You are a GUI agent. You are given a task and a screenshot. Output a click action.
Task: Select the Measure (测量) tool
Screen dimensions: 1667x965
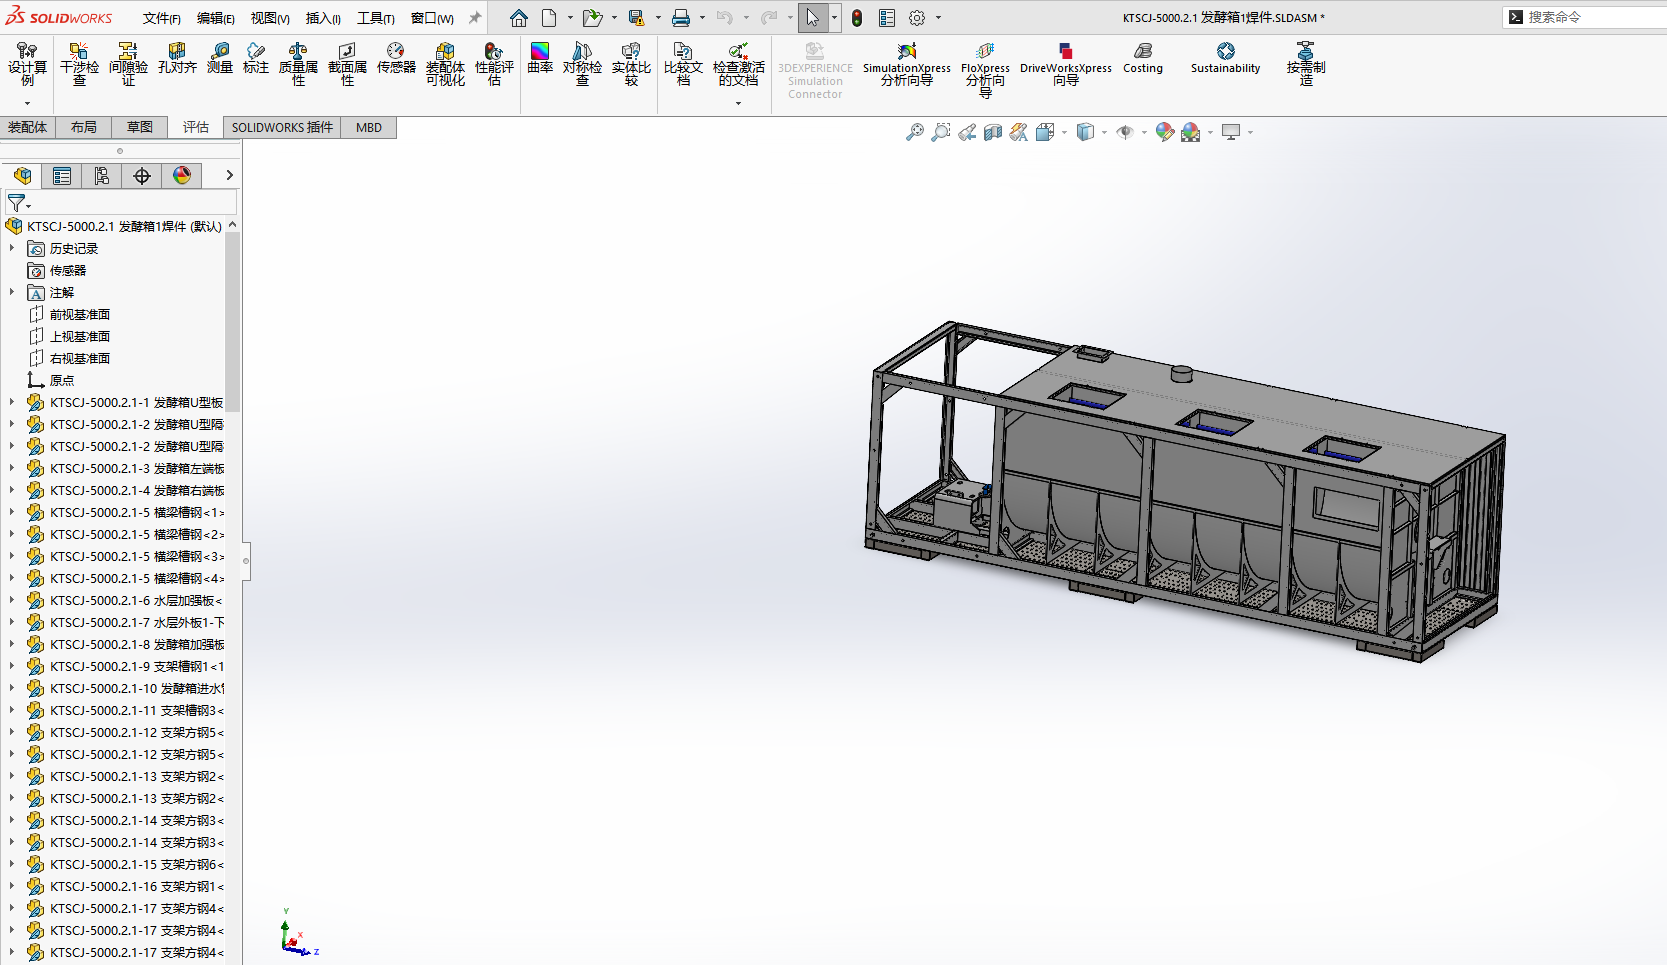(x=219, y=58)
